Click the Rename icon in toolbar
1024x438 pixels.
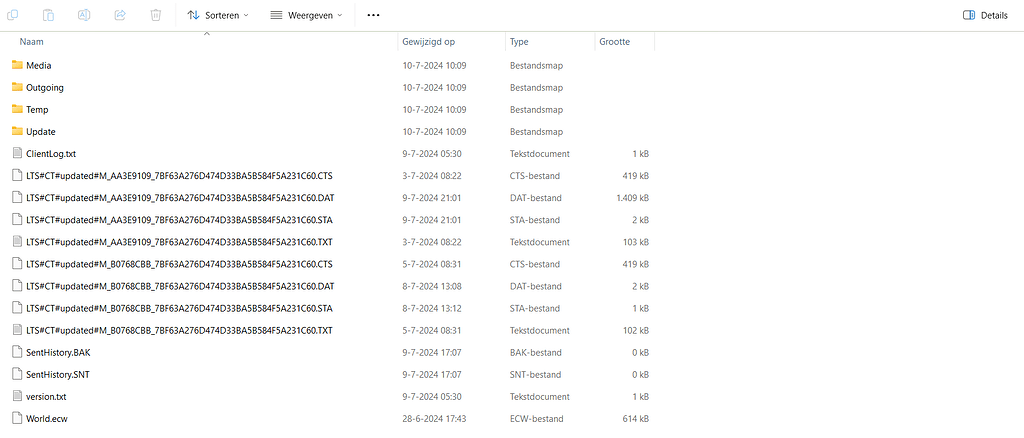point(84,14)
